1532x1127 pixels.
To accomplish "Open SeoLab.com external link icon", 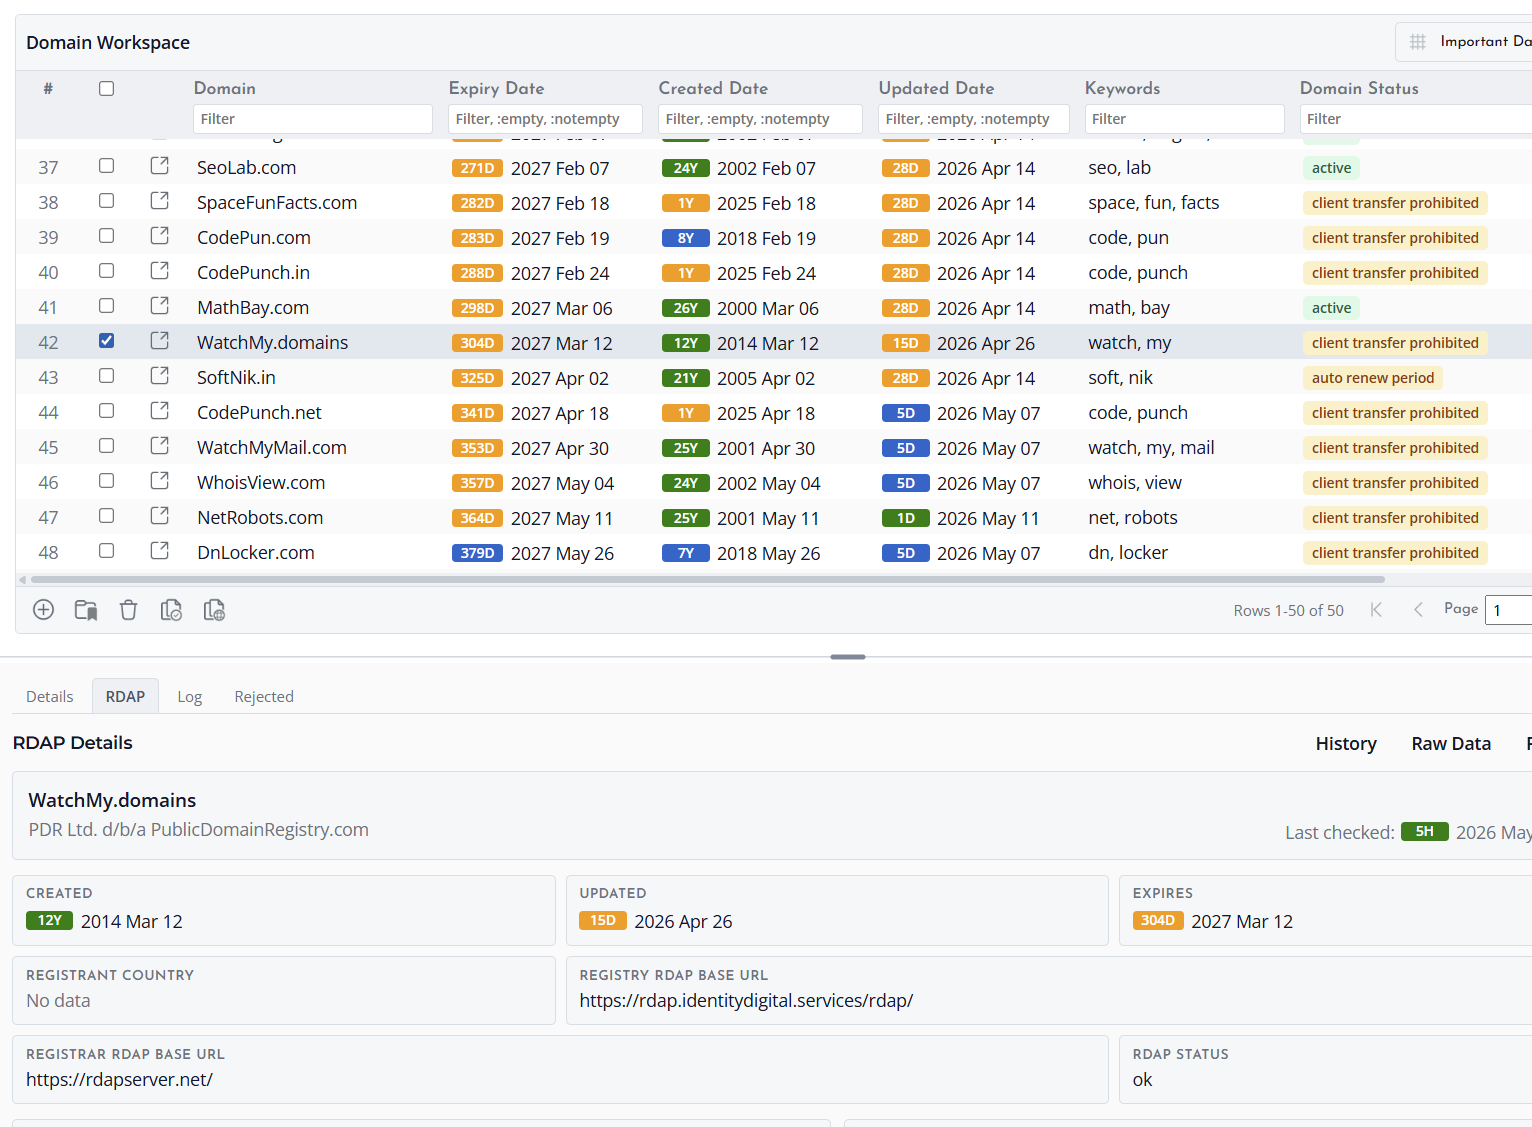I will 159,166.
